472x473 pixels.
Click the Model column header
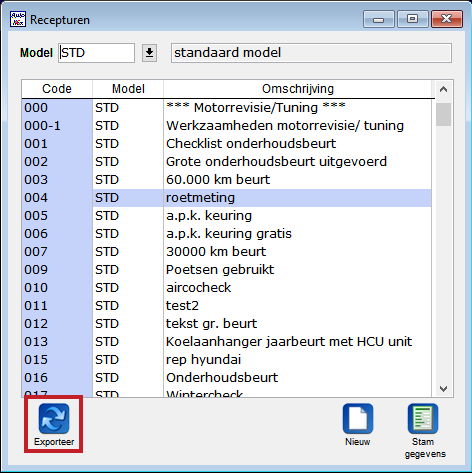pos(128,89)
